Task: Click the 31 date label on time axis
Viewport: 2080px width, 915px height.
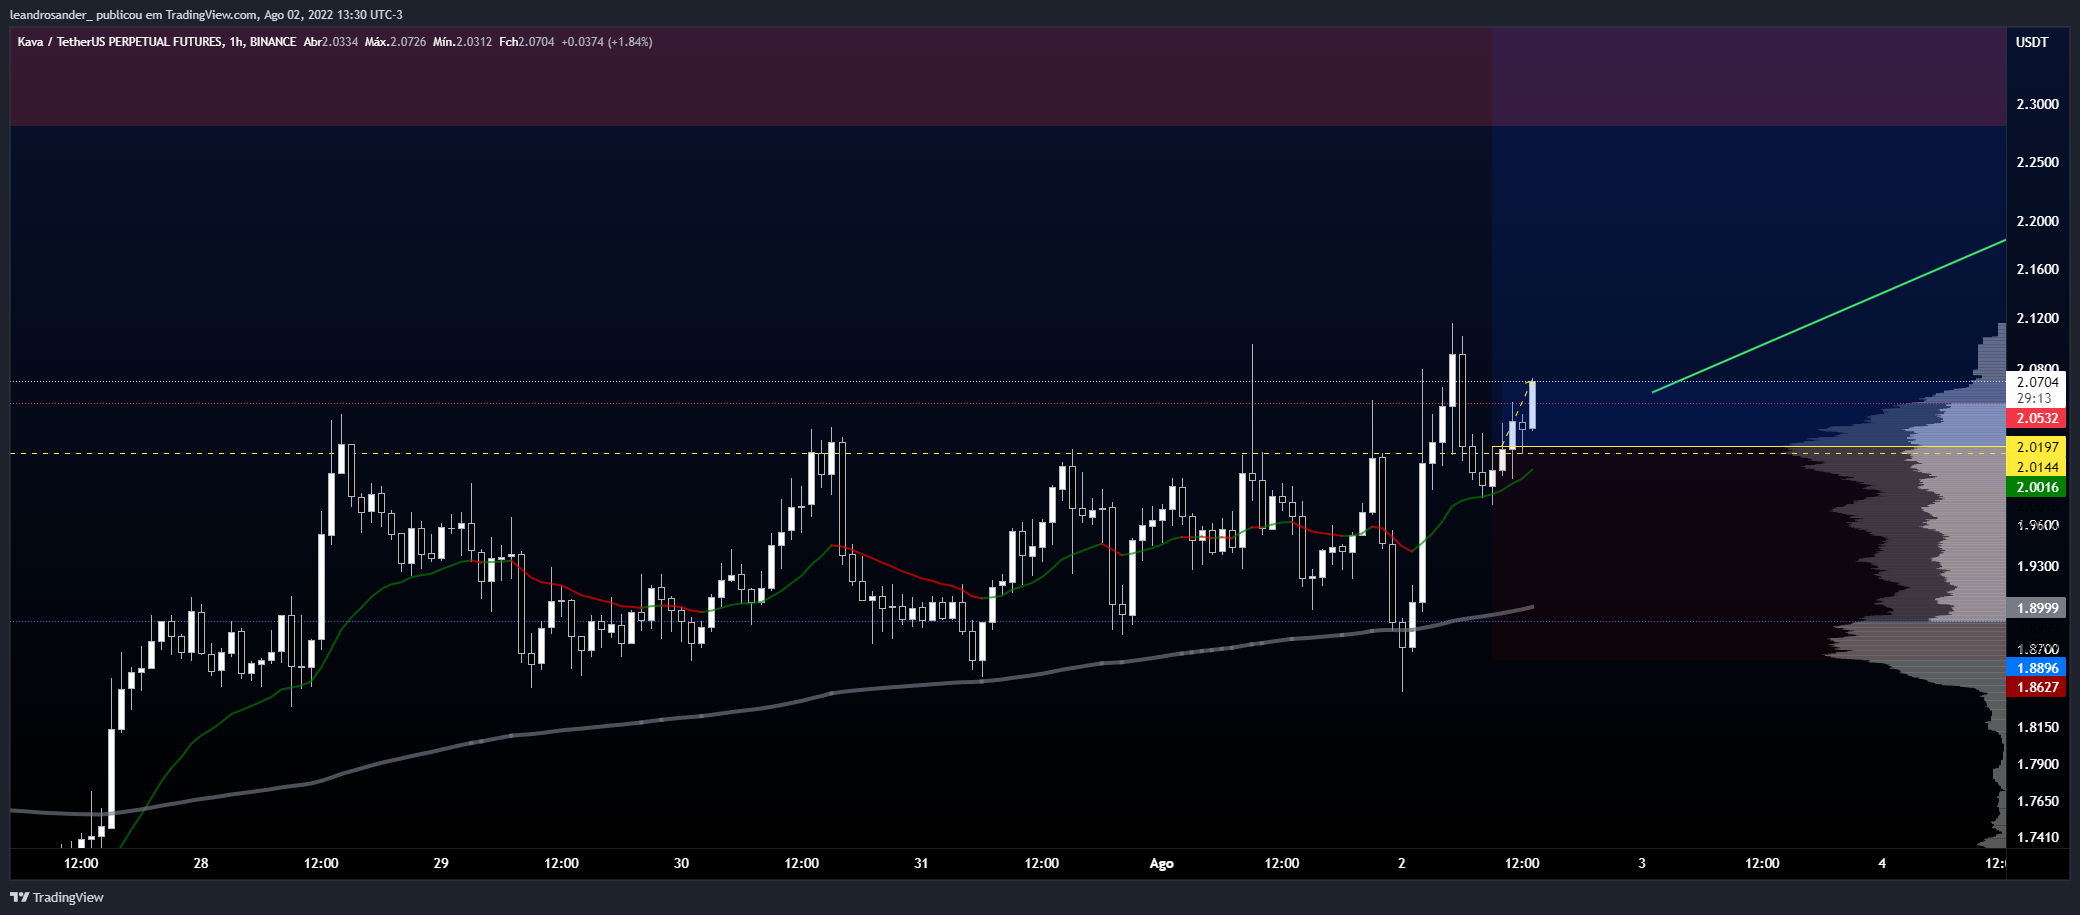Action: pyautogui.click(x=921, y=863)
